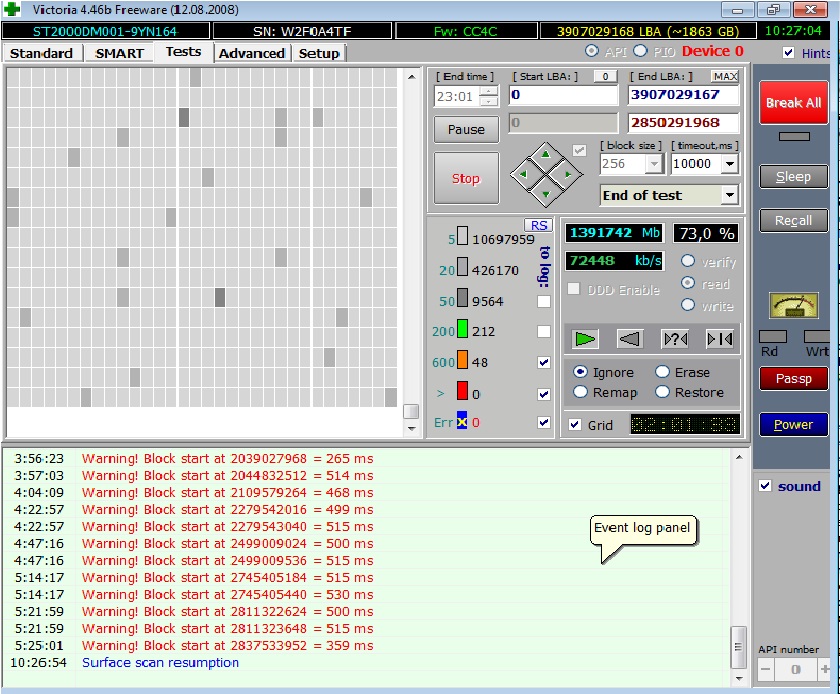The image size is (840, 694).
Task: Select the PIO access radio button
Action: point(640,51)
